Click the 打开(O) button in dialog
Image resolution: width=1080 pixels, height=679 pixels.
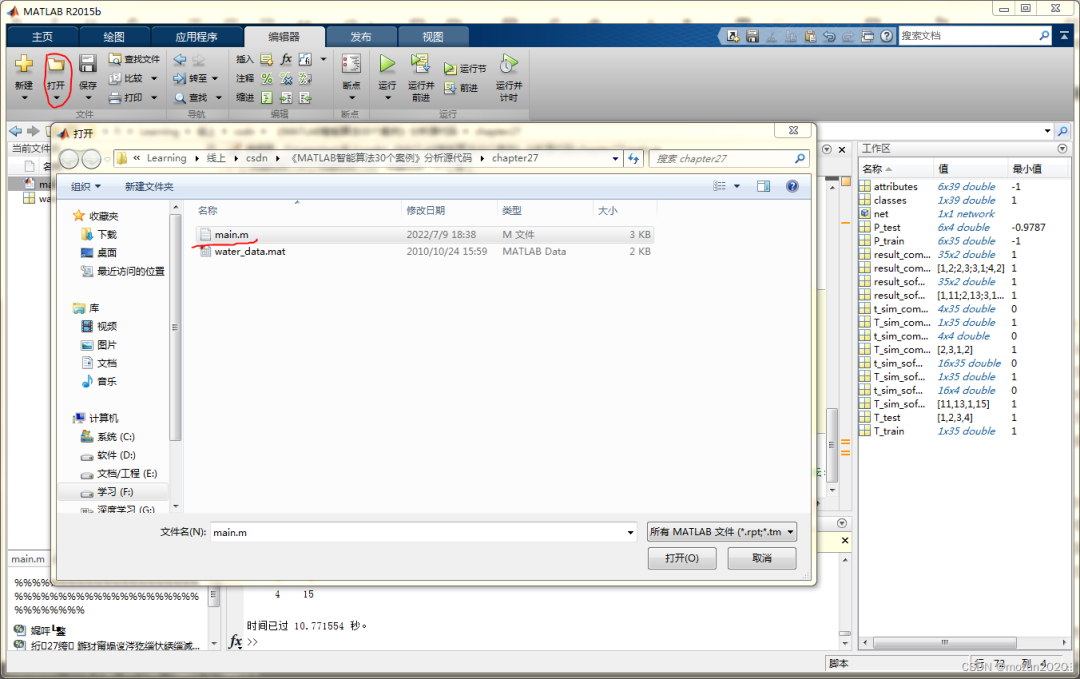tap(682, 558)
